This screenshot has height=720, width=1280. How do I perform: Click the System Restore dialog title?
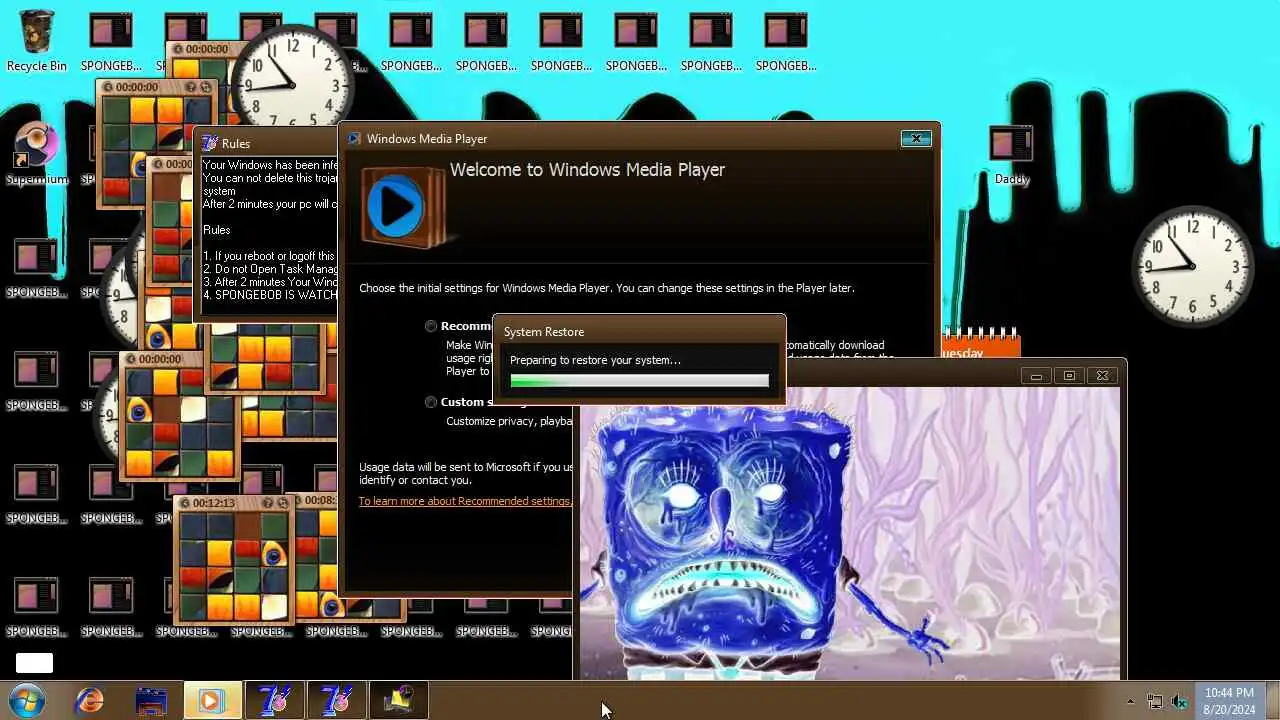544,332
